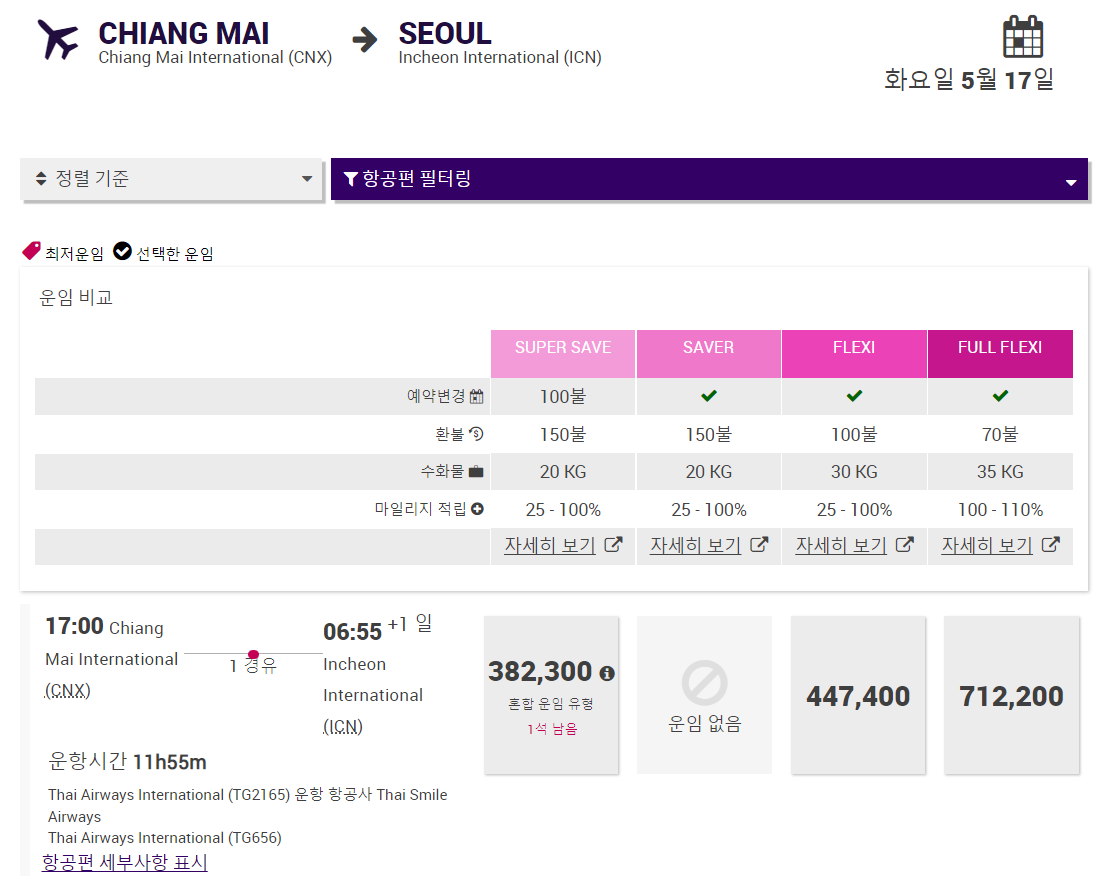The width and height of the screenshot is (1096, 876).
Task: Click the refund icon beside 환불
Action: coord(477,434)
